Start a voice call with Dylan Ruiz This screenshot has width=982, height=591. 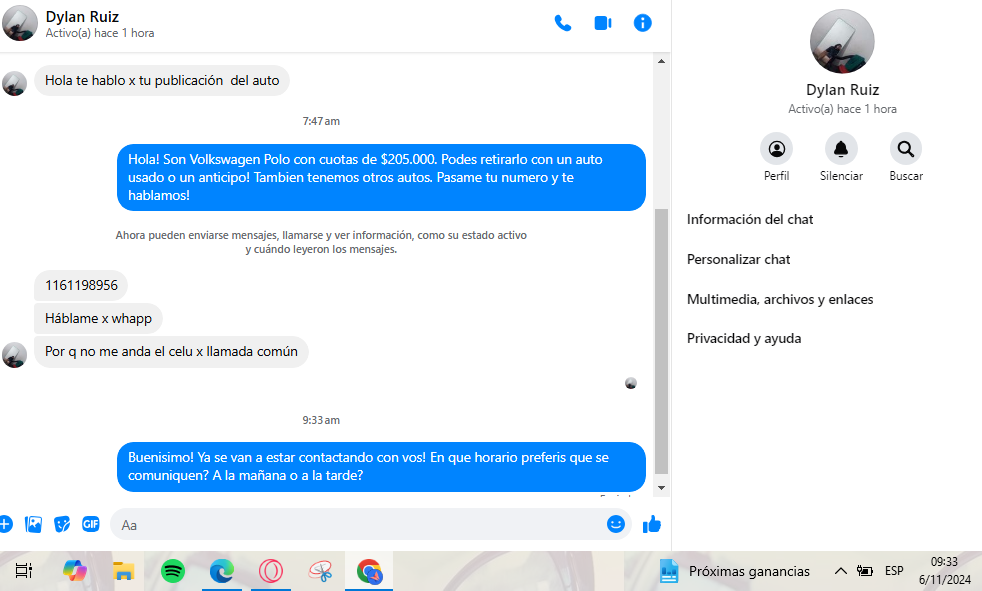[562, 23]
